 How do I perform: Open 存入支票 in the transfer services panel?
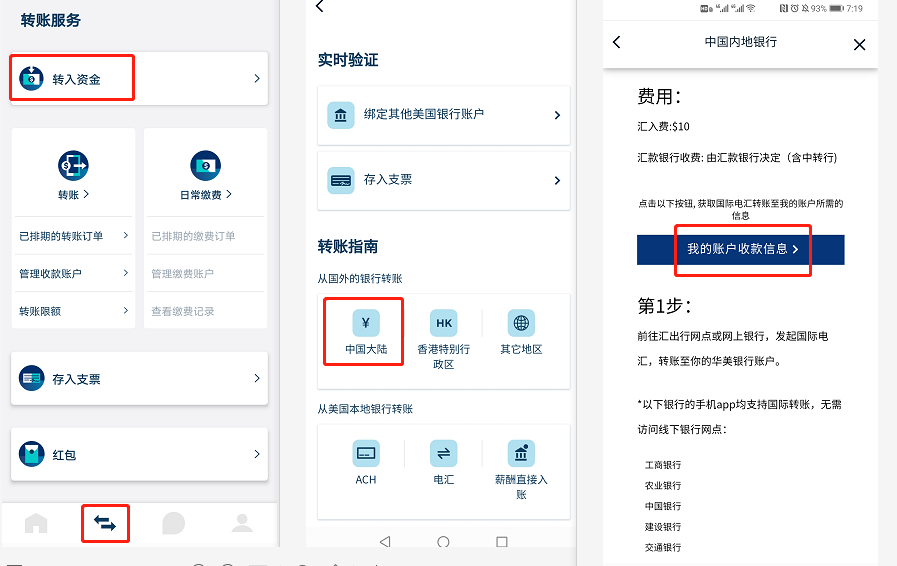pyautogui.click(x=139, y=378)
